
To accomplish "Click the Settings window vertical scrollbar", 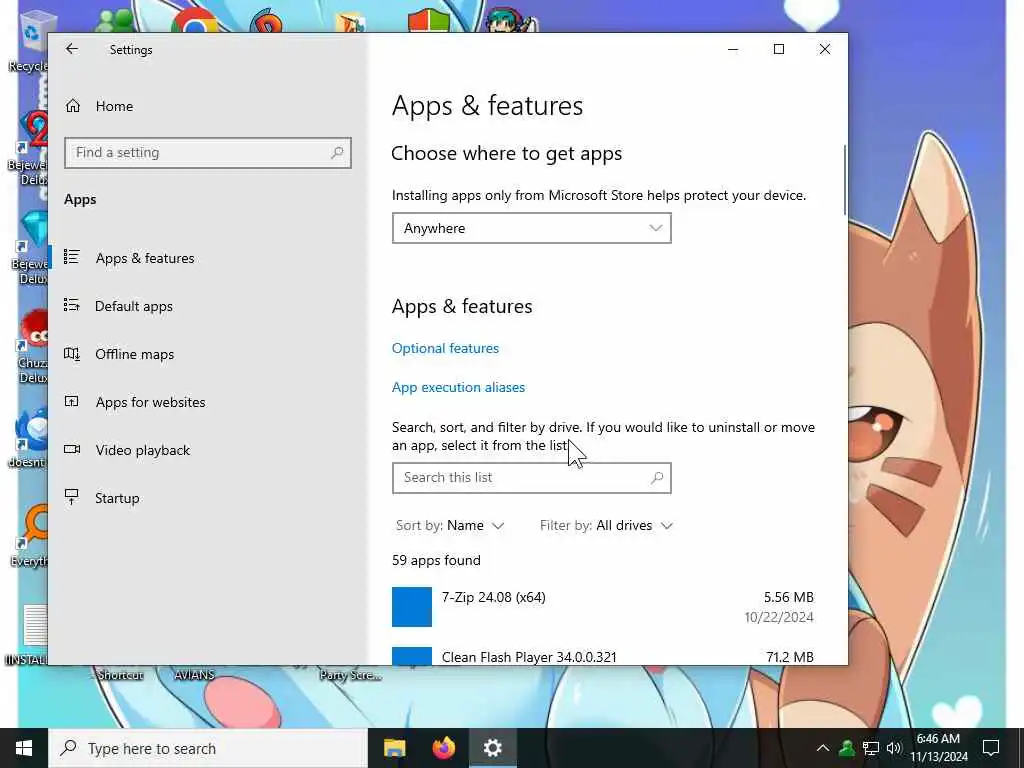I will pyautogui.click(x=844, y=181).
